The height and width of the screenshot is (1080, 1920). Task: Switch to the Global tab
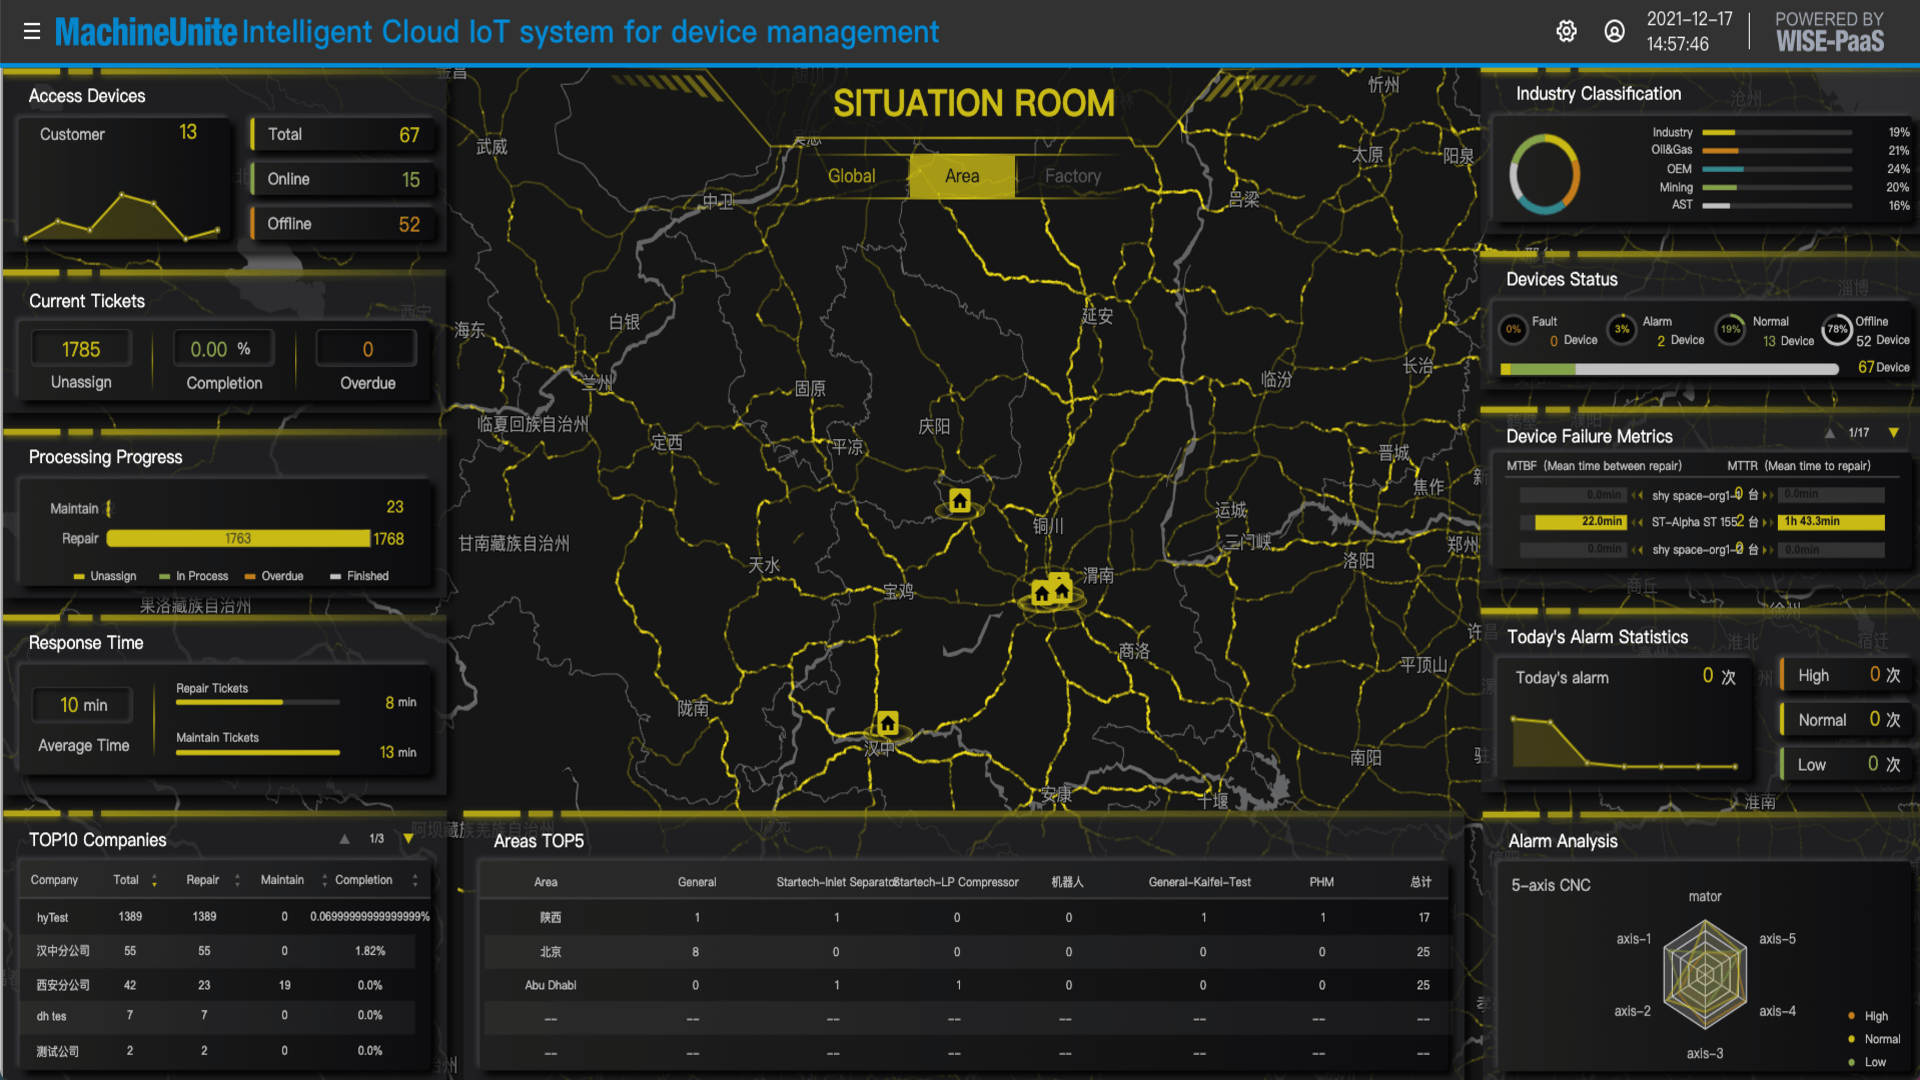(x=851, y=176)
